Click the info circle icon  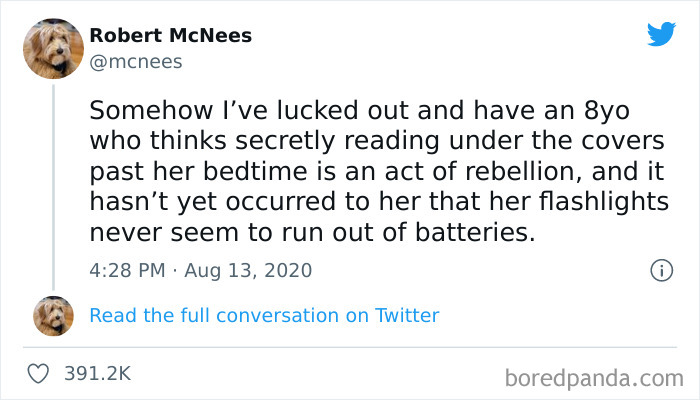click(x=660, y=270)
